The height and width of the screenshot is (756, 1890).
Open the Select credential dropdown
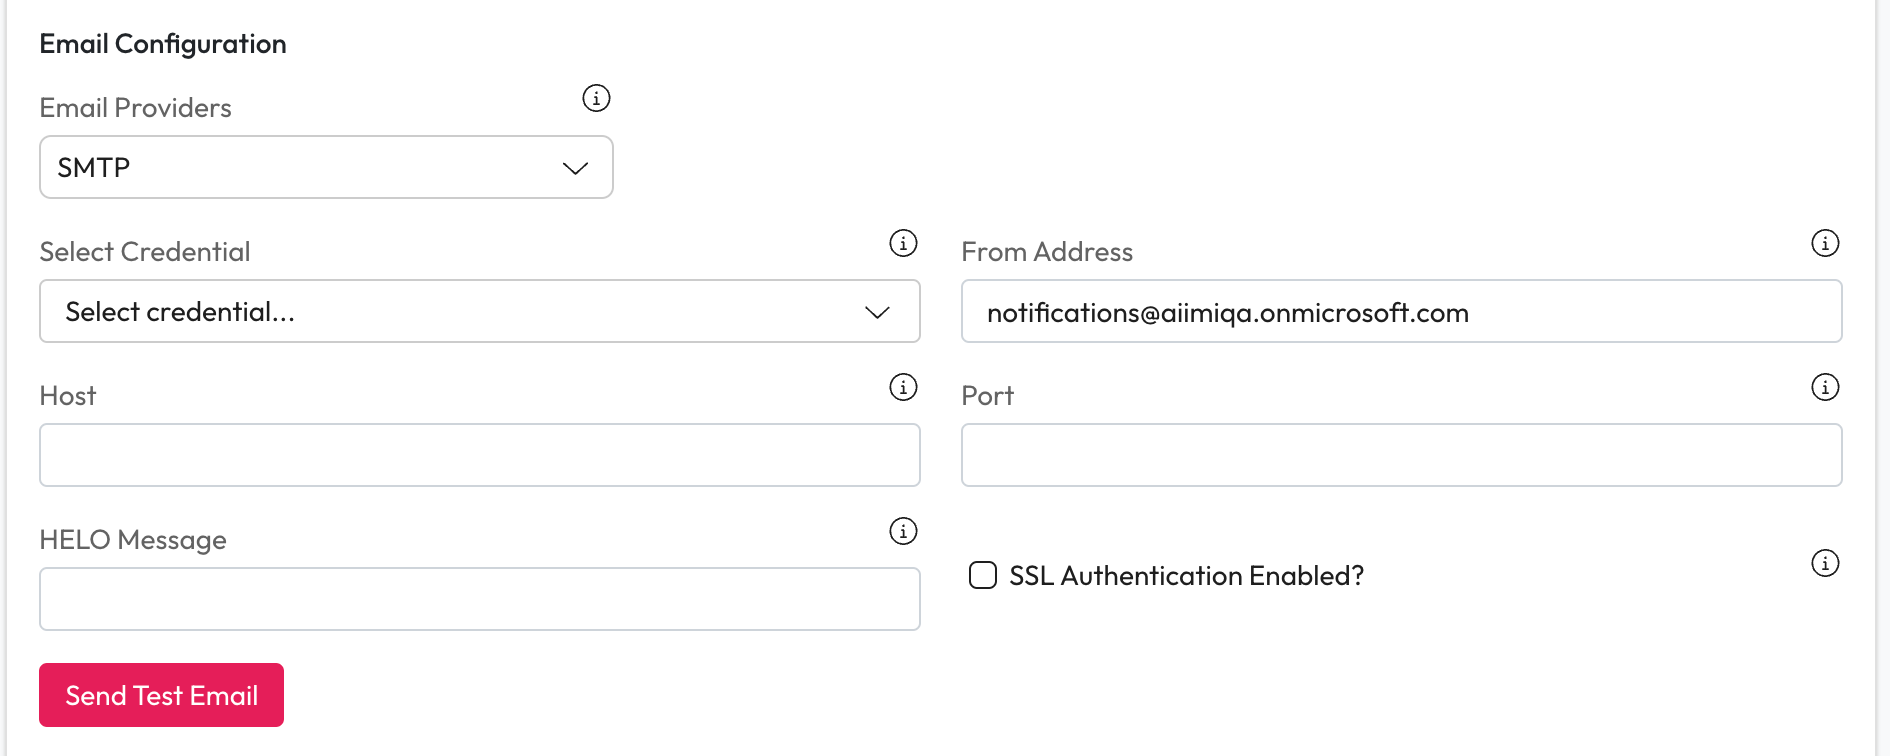478,311
